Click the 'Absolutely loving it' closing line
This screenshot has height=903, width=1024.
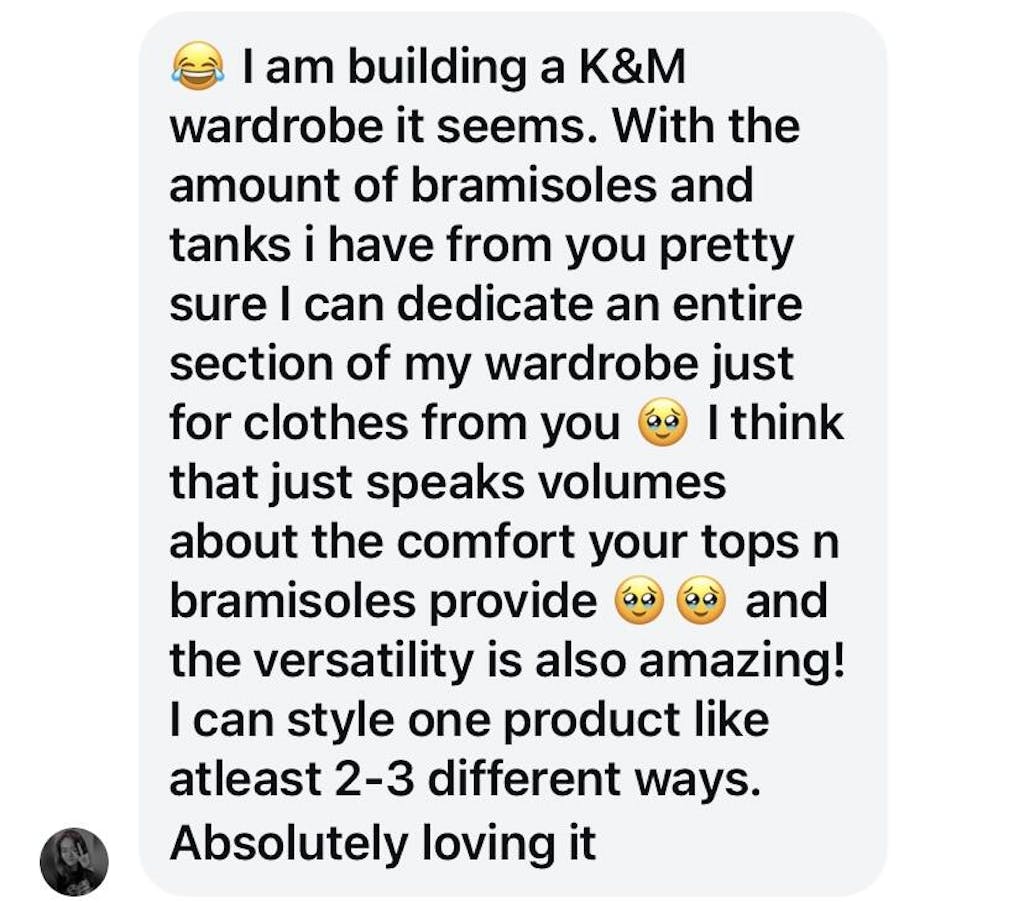point(383,842)
